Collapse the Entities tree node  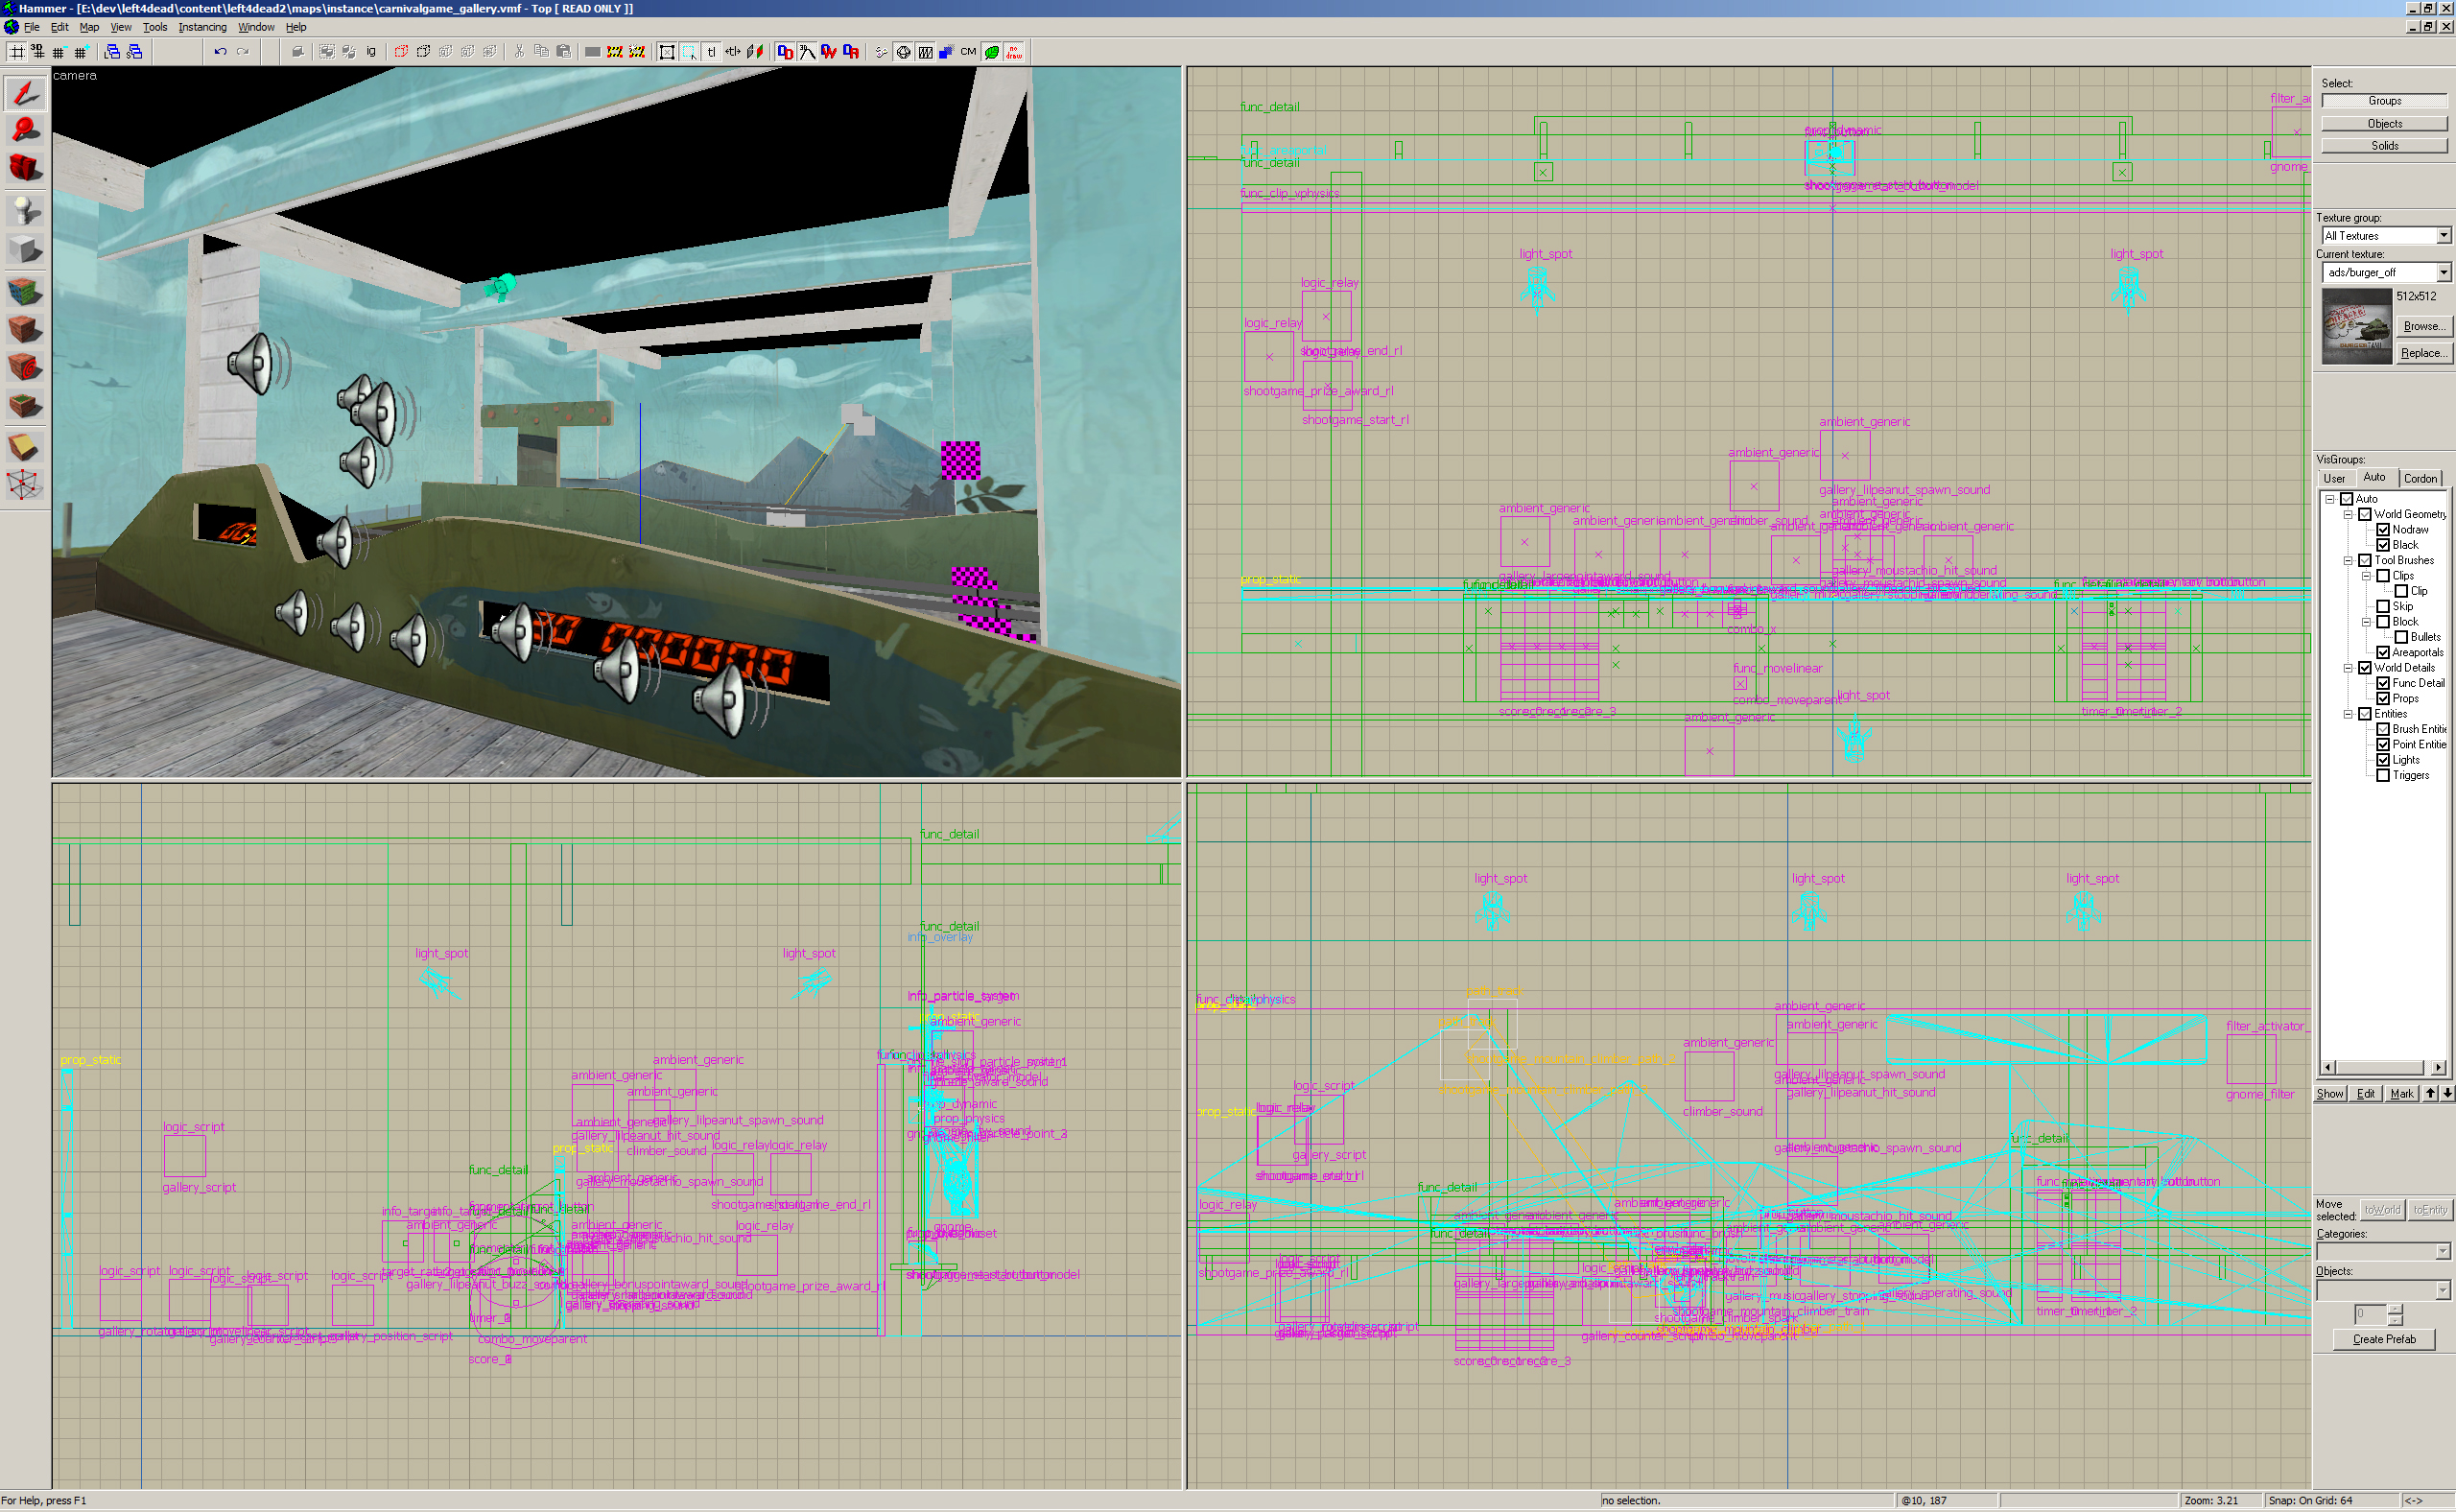(x=2348, y=714)
